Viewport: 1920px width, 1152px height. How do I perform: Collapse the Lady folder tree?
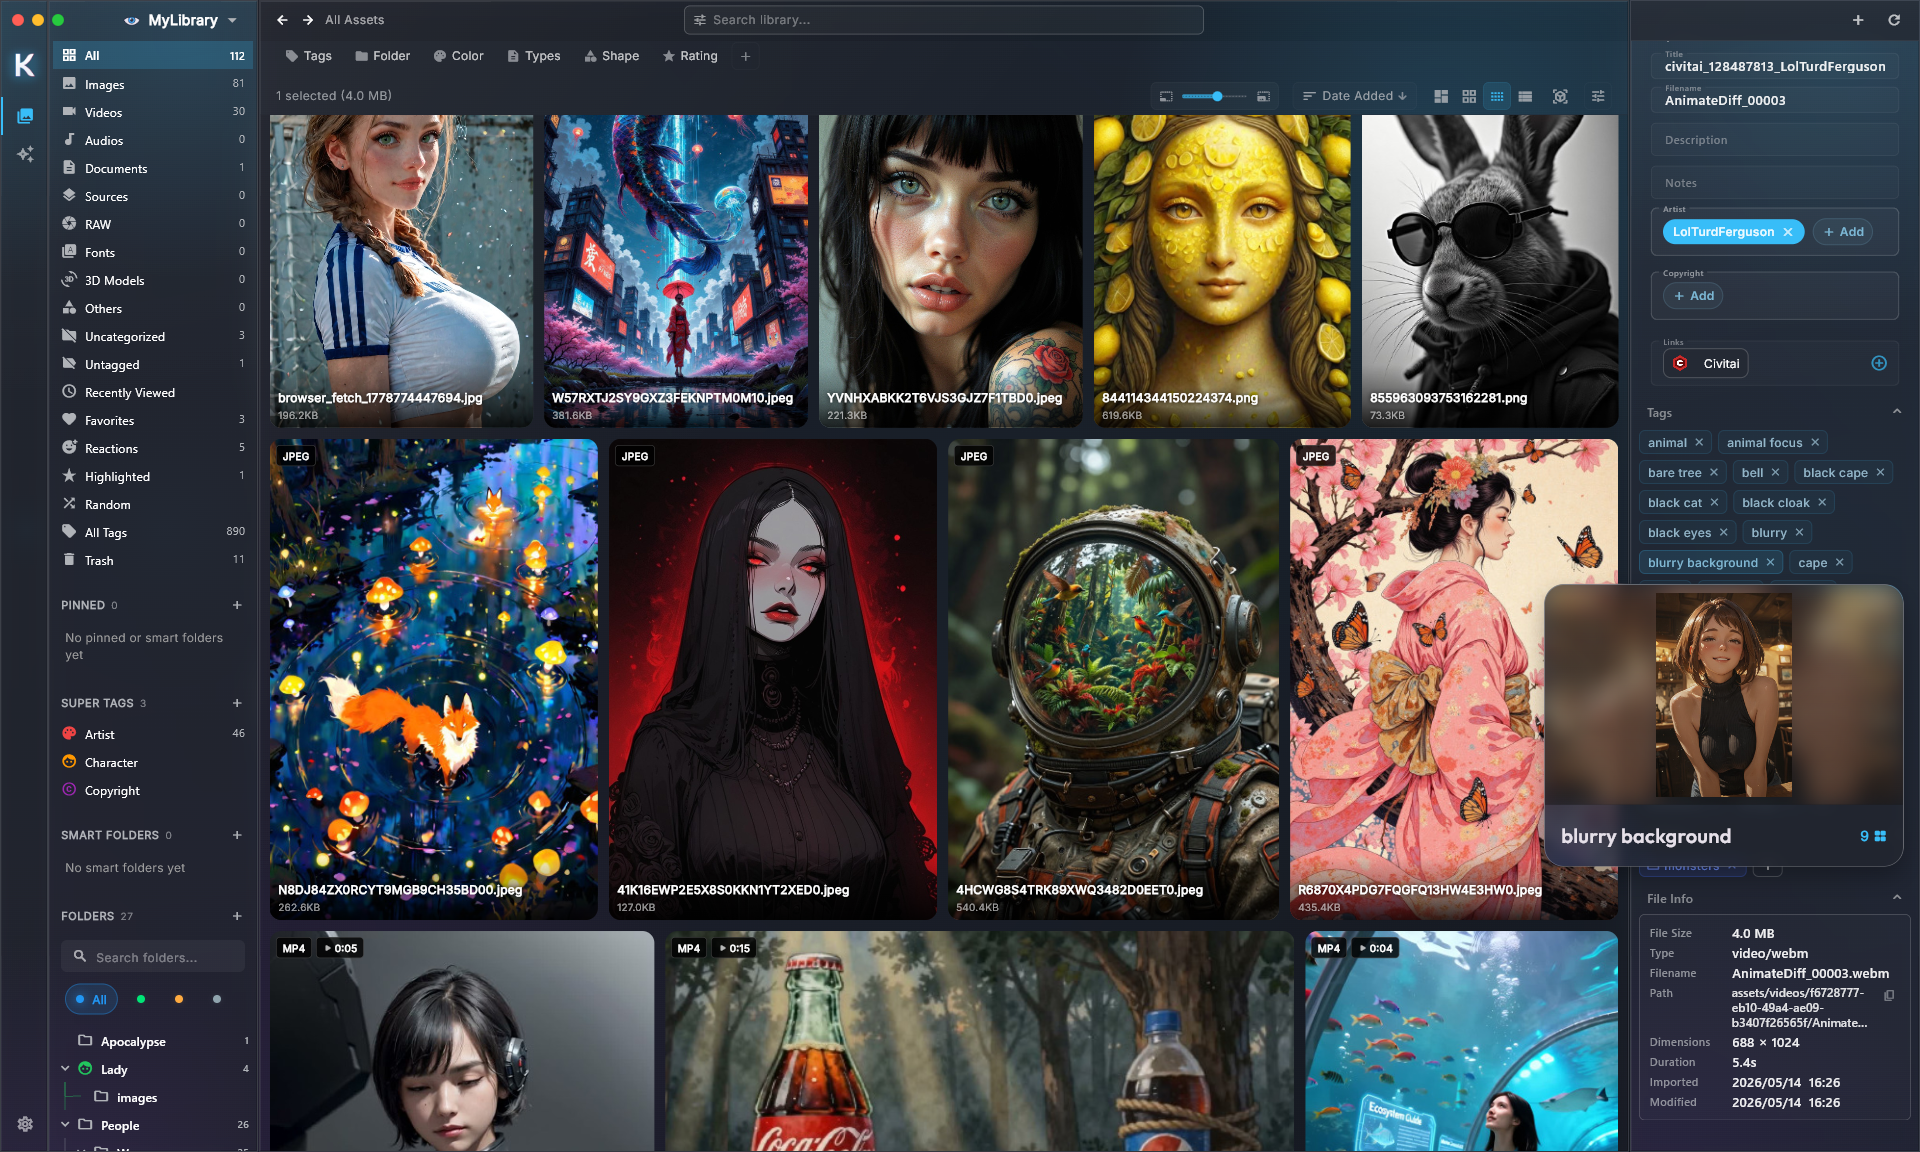pyautogui.click(x=65, y=1069)
